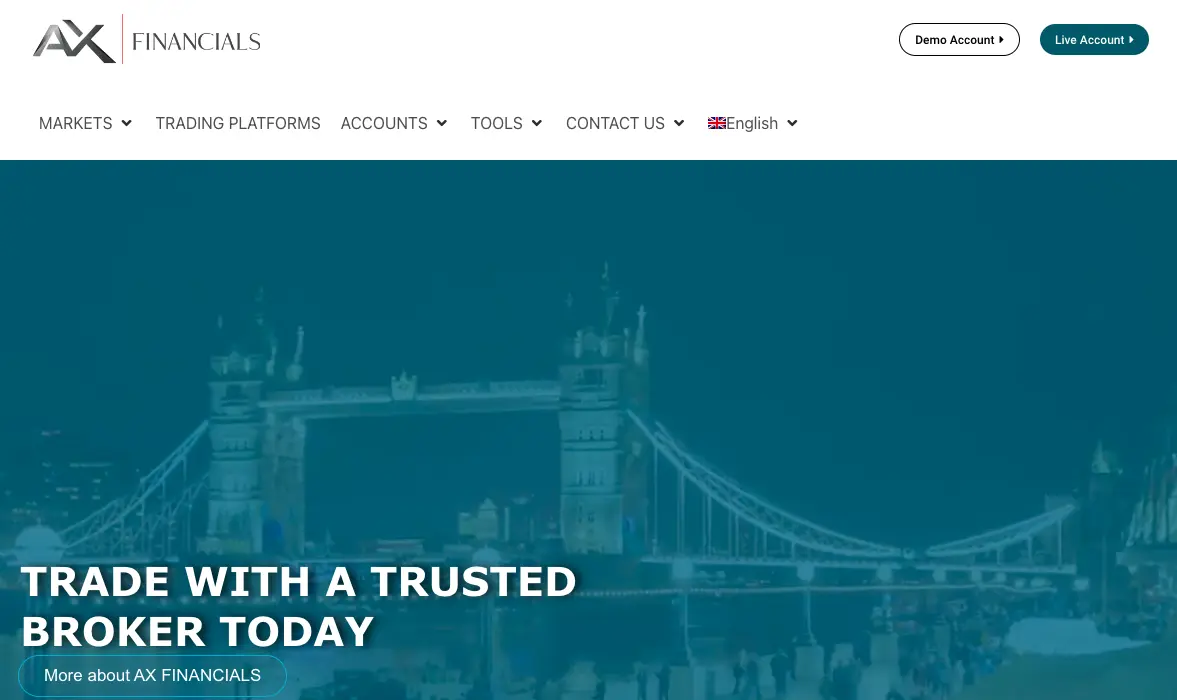
Task: Click the UK flag icon beside English
Action: [716, 123]
